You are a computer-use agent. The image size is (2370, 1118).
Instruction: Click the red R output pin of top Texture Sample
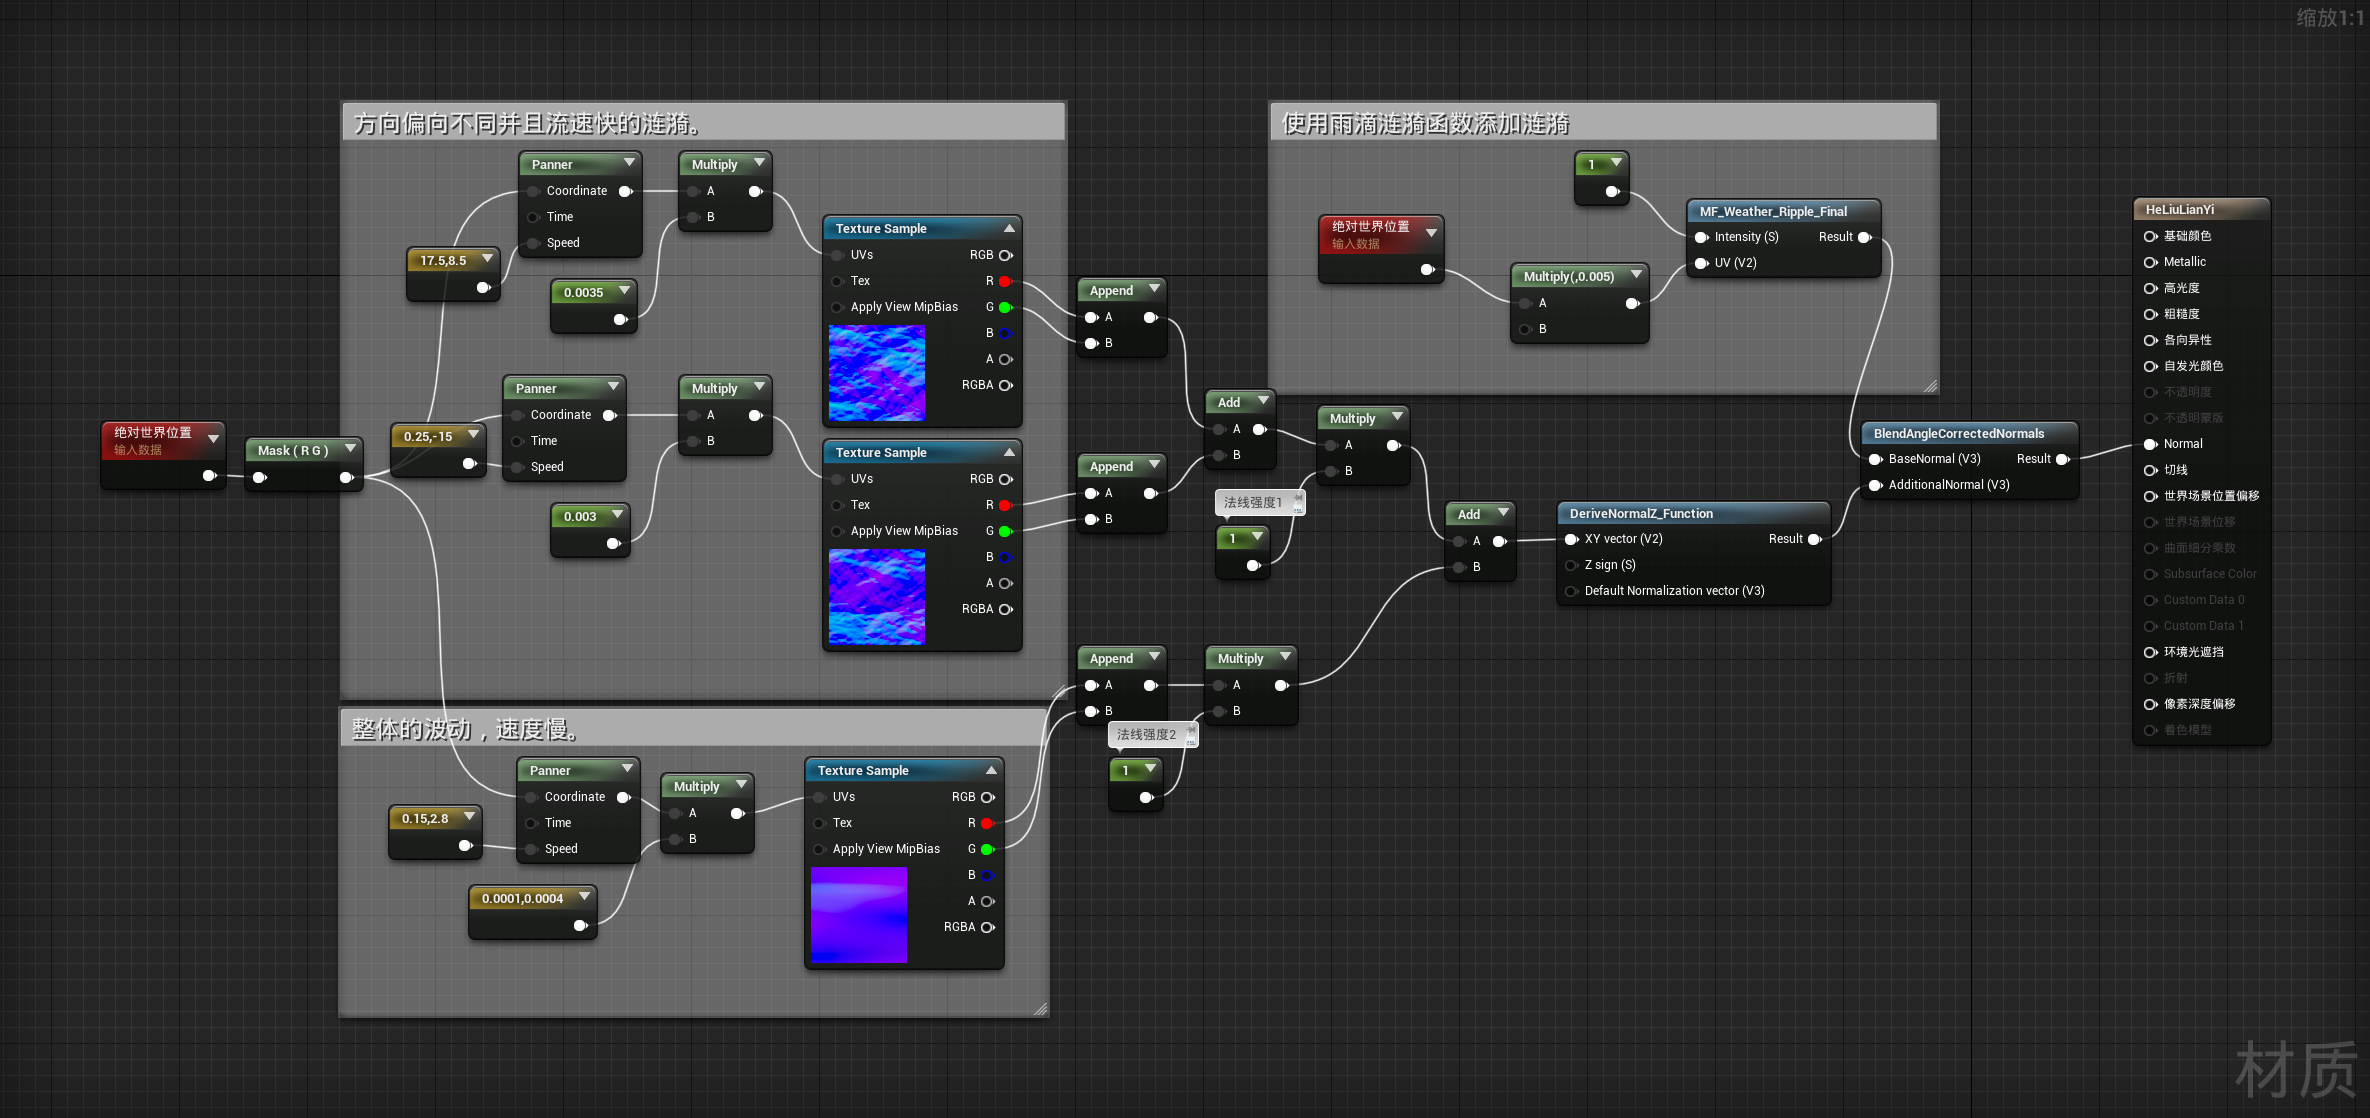click(x=1005, y=281)
